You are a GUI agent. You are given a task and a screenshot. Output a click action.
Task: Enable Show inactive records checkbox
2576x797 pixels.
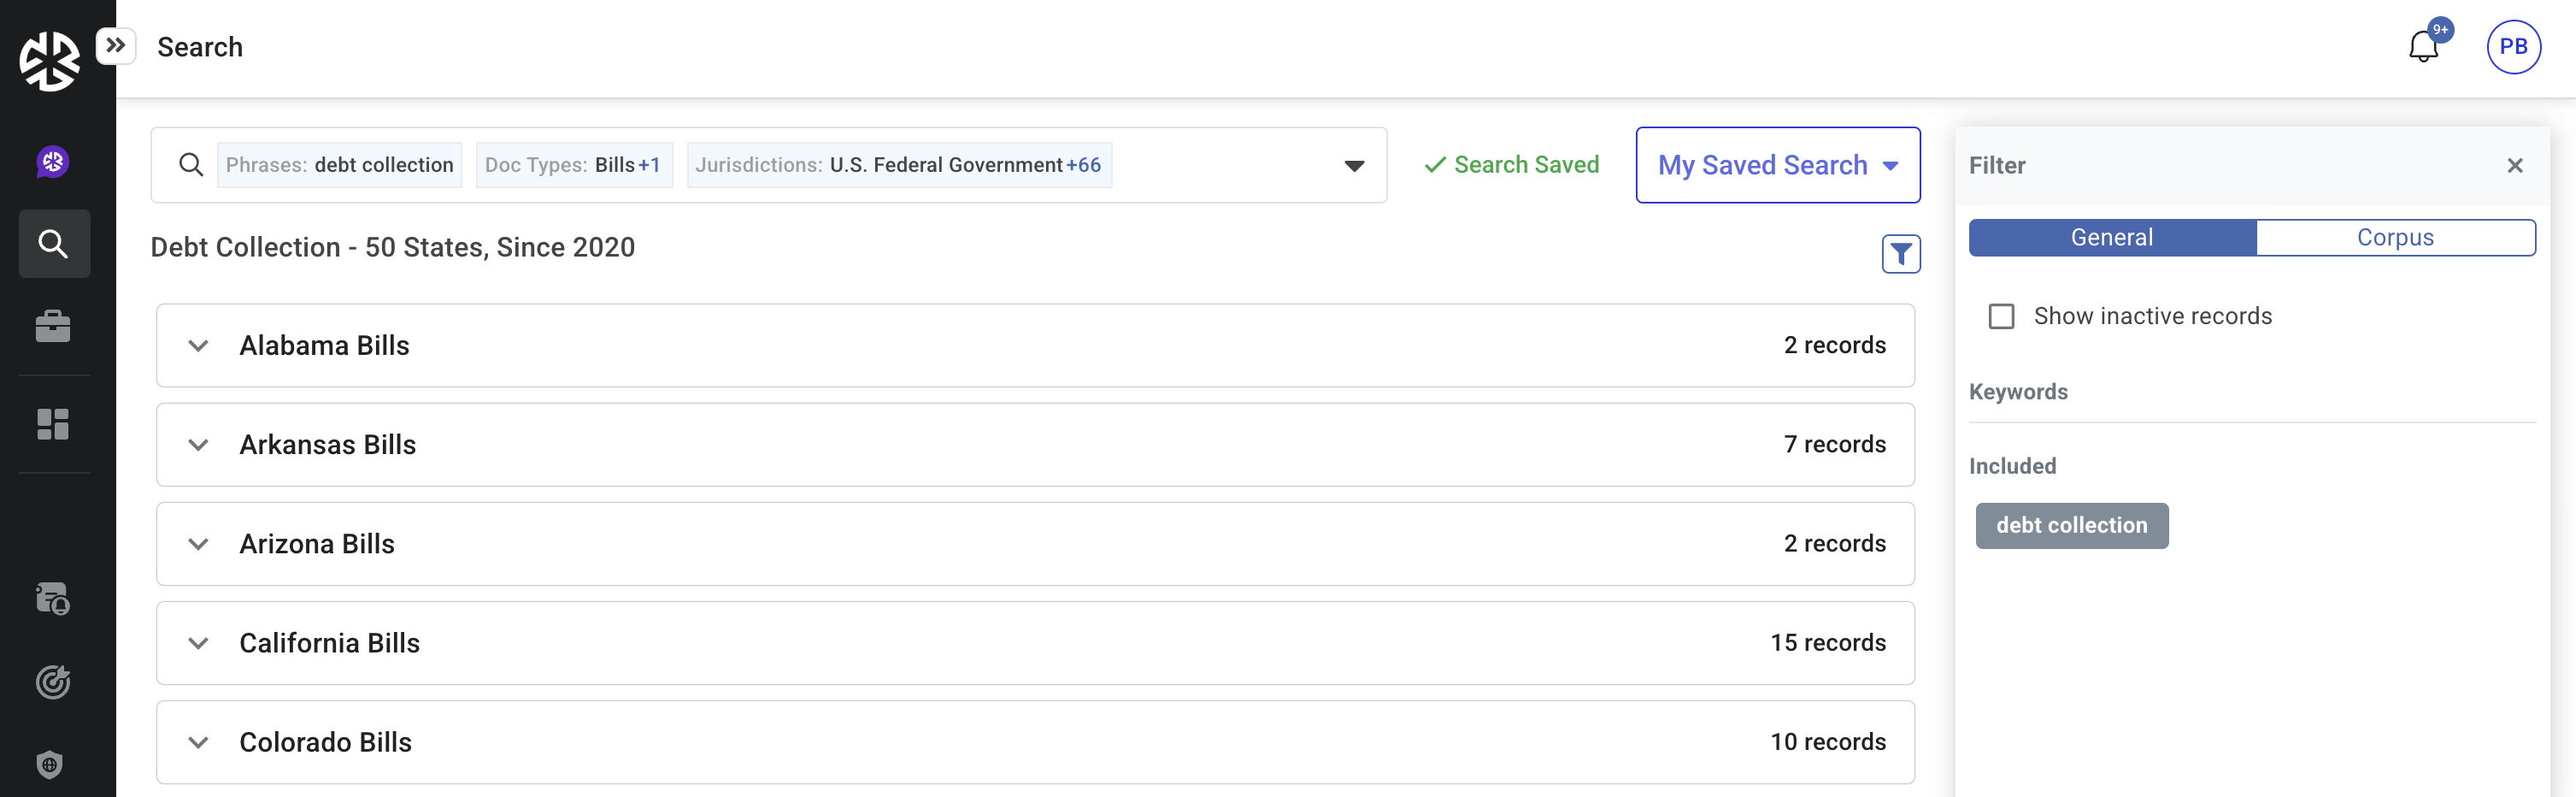[2001, 317]
